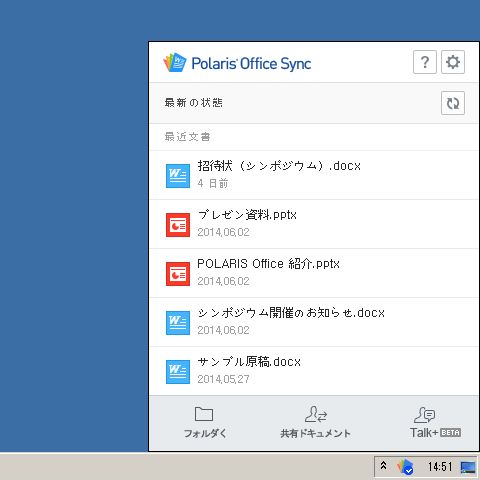Click the 14:51 taskbar clock
The image size is (480, 480).
[440, 467]
